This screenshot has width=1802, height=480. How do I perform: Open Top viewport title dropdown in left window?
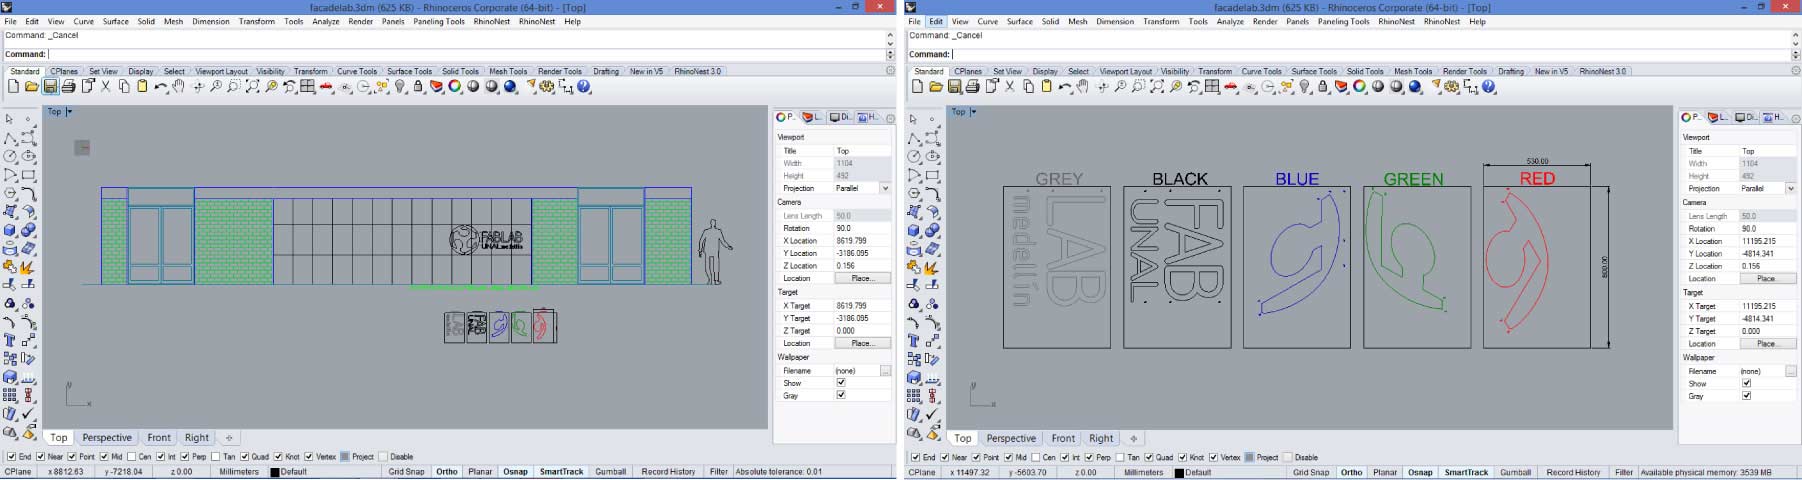tap(69, 111)
